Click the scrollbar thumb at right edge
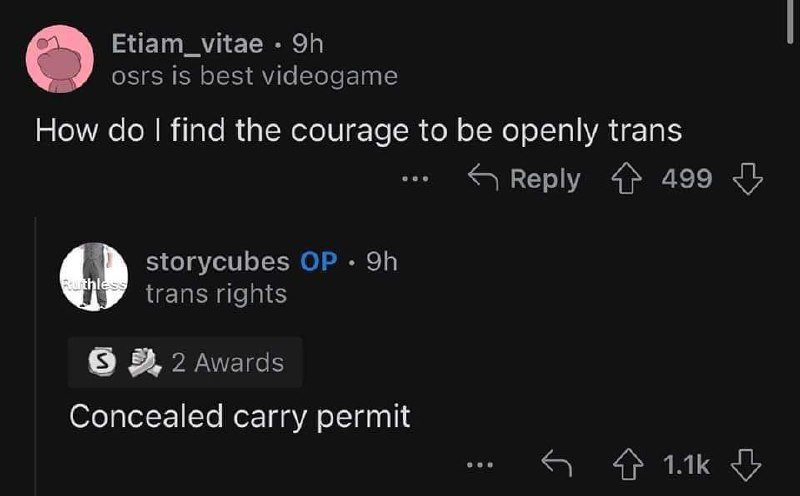Viewport: 800px width, 496px height. pos(790,22)
